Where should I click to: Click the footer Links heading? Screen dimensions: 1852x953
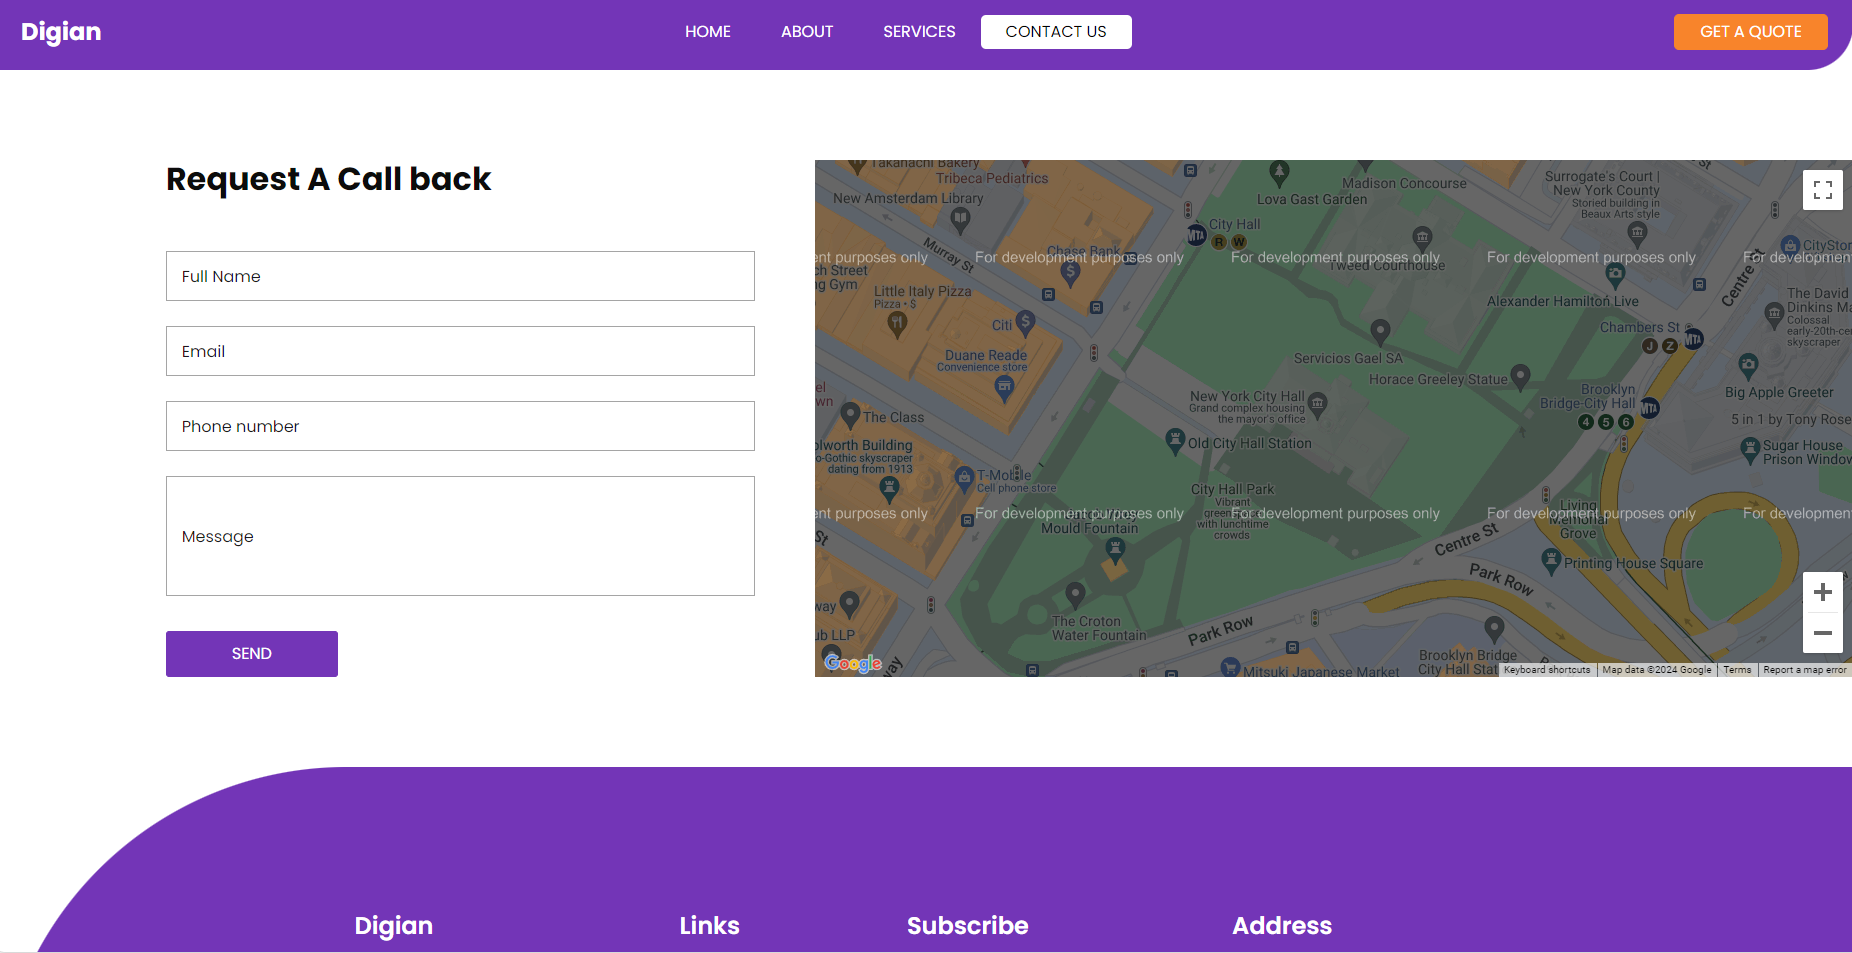pyautogui.click(x=710, y=926)
